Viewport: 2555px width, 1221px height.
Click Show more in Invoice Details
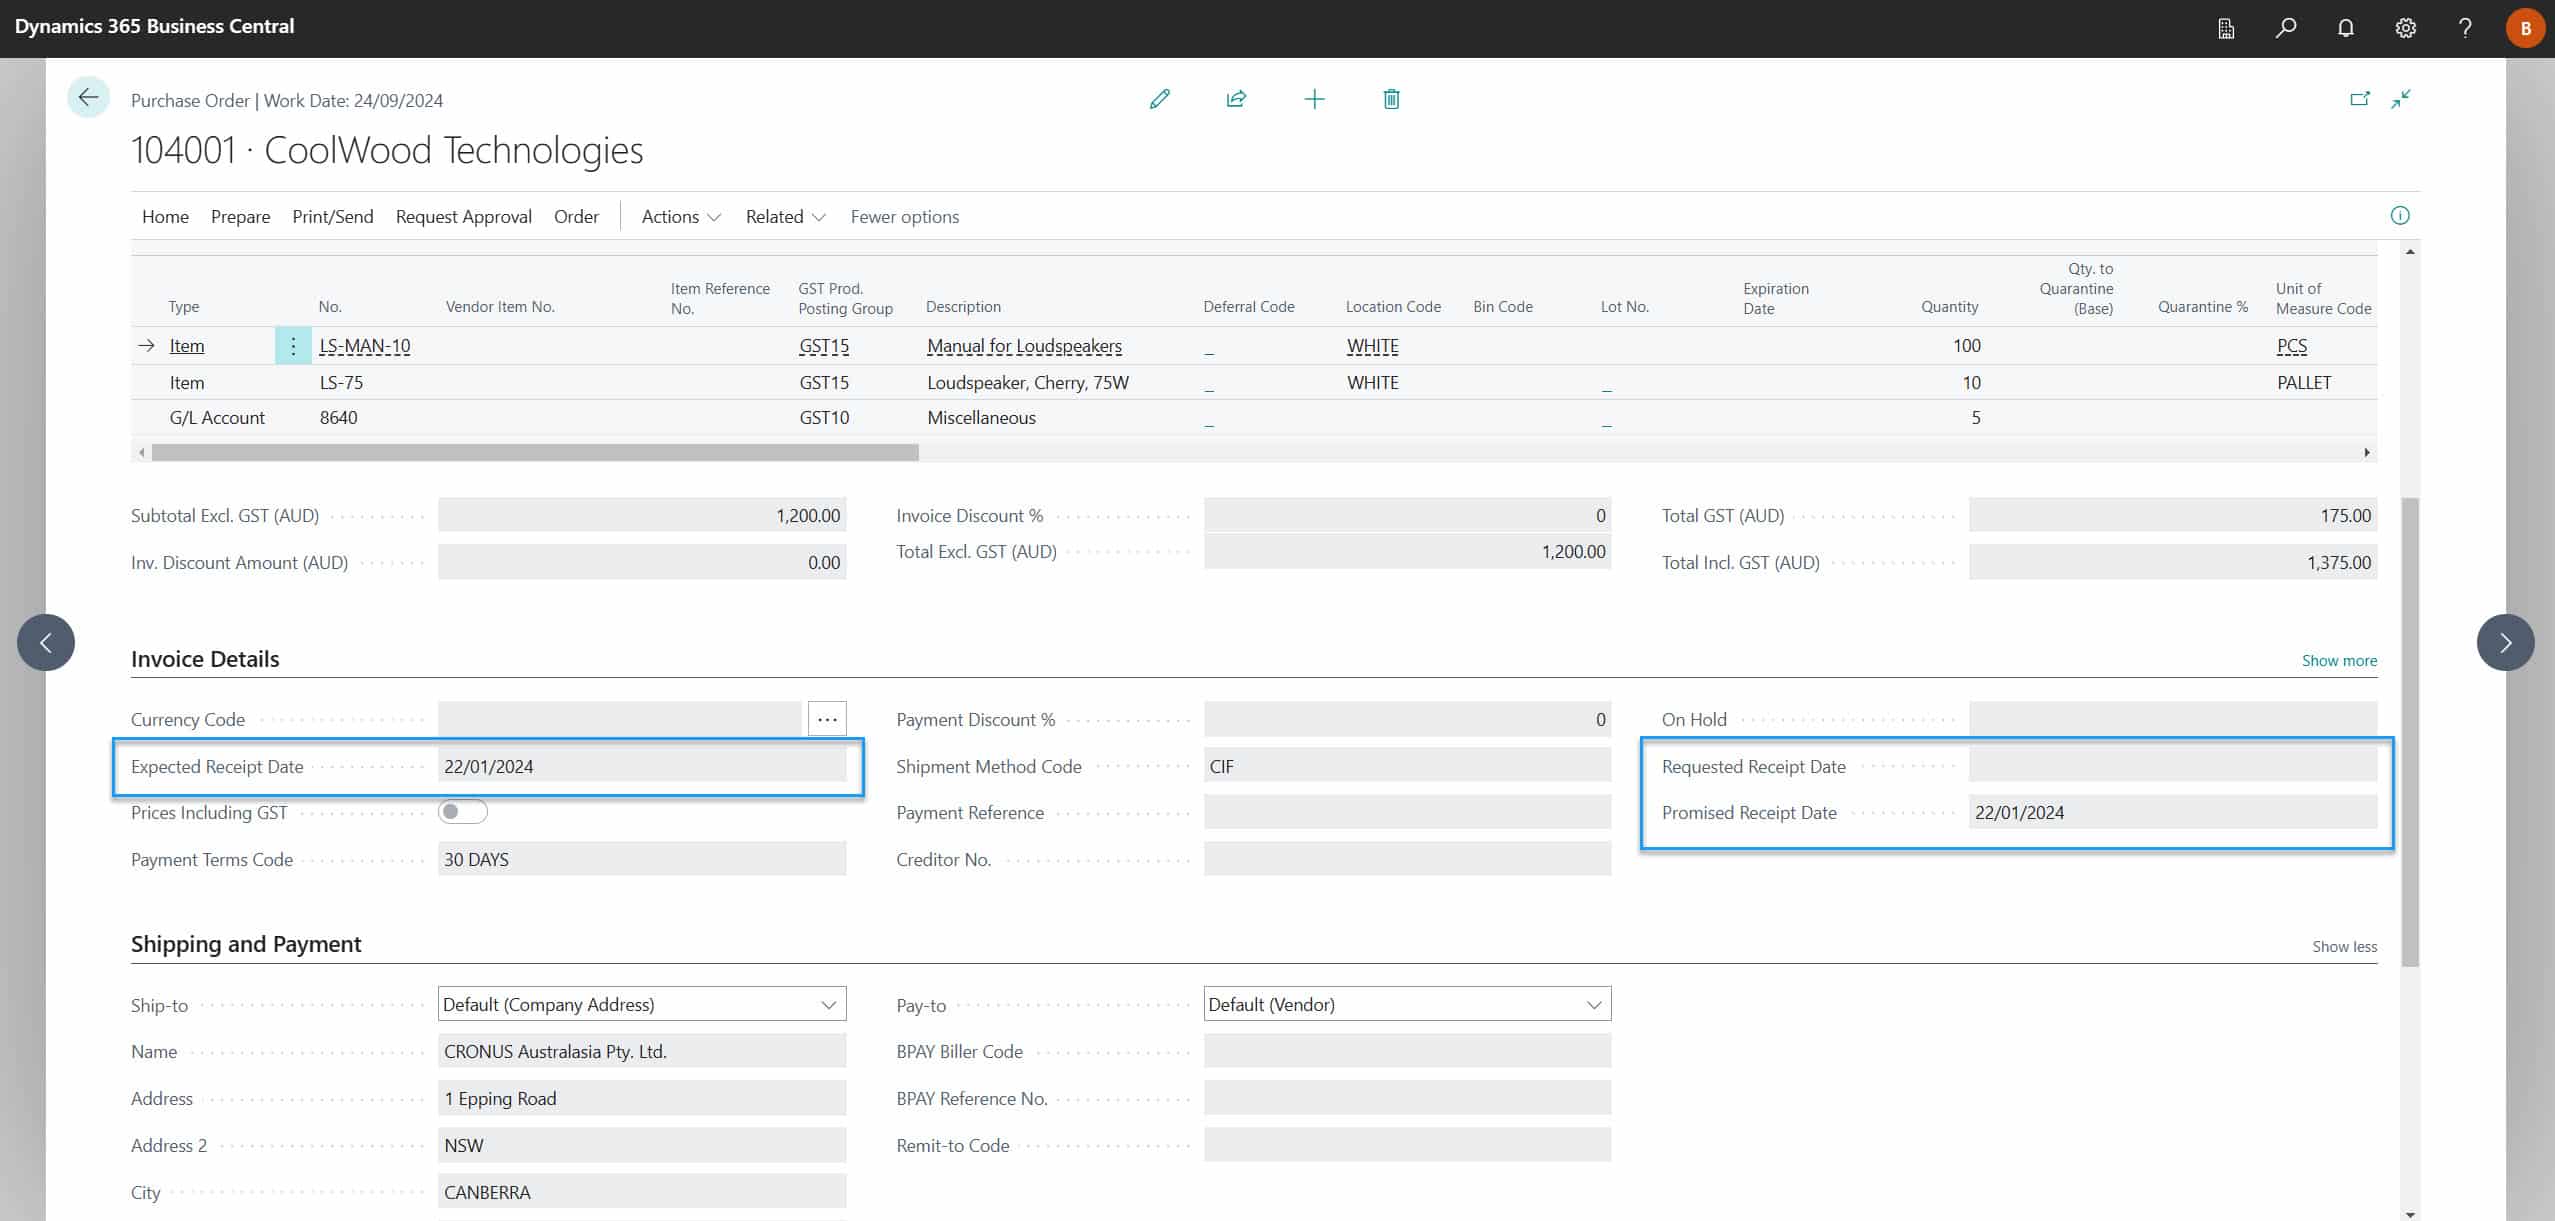point(2338,661)
